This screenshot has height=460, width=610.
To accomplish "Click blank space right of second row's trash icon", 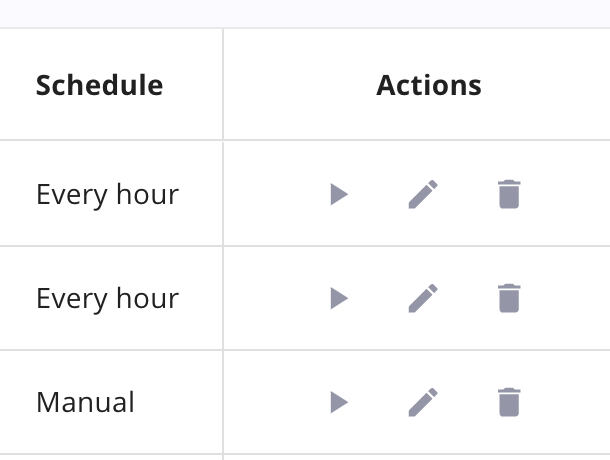I will (570, 298).
